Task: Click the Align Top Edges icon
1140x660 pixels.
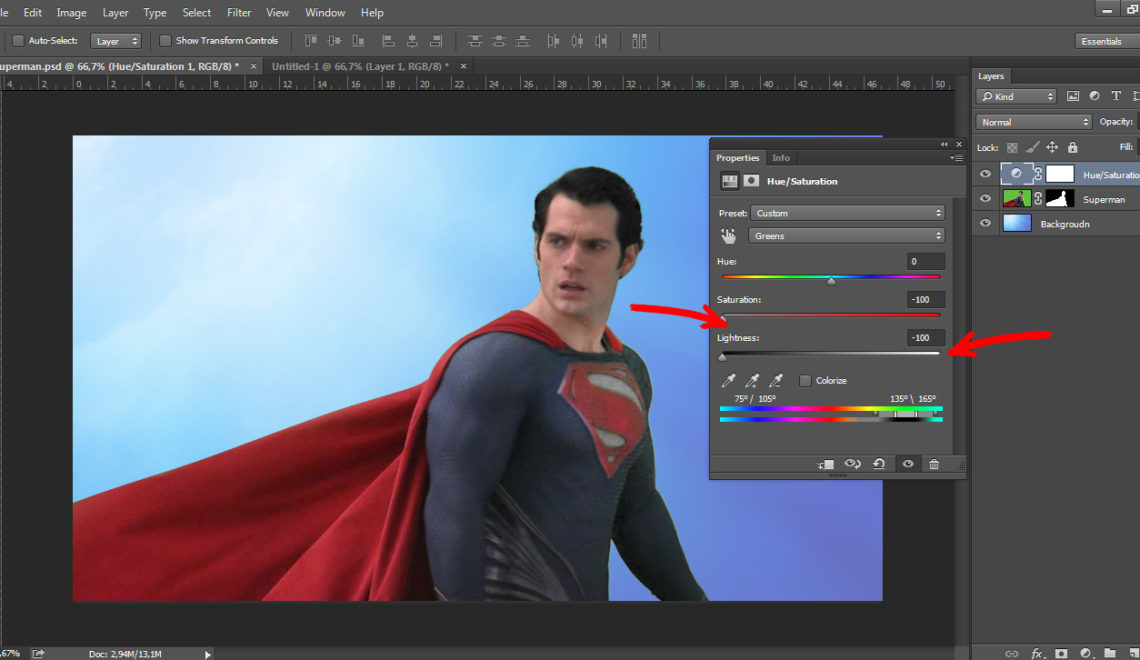Action: (310, 41)
